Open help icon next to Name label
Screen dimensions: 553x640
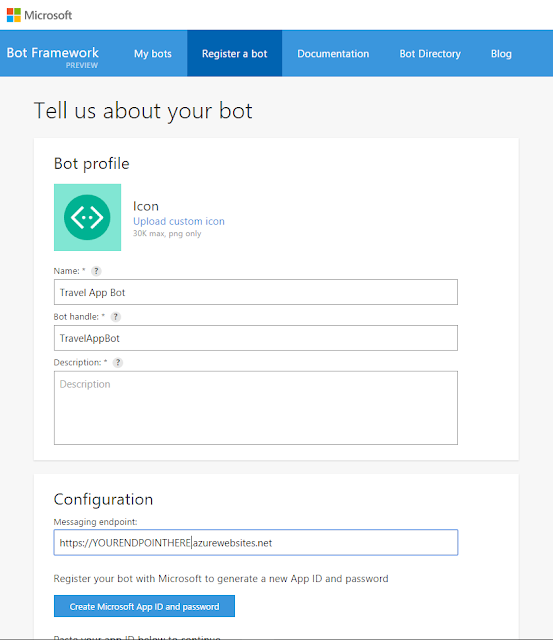[96, 271]
